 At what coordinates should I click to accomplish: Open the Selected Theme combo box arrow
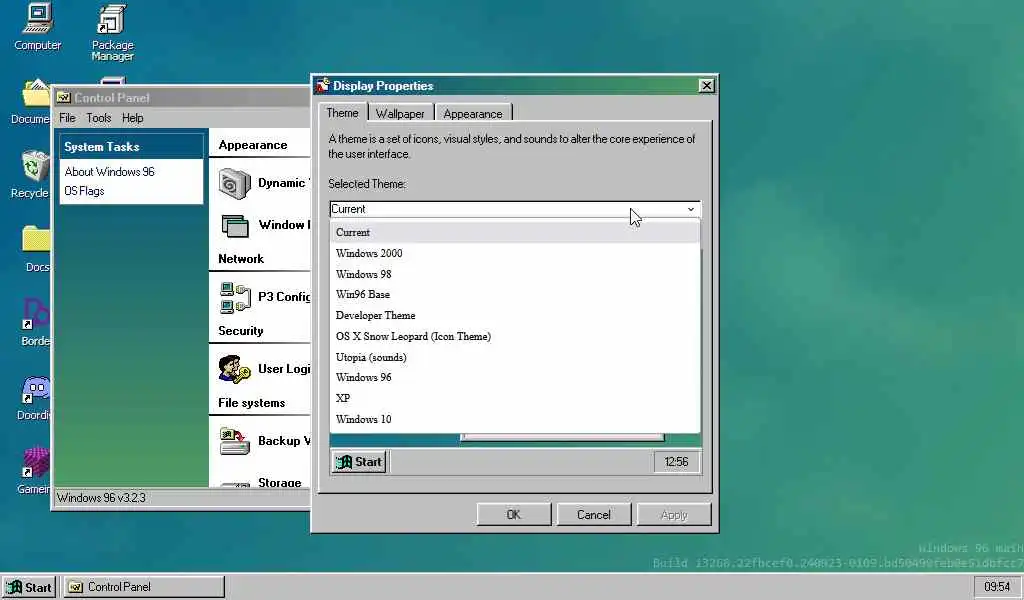(690, 210)
